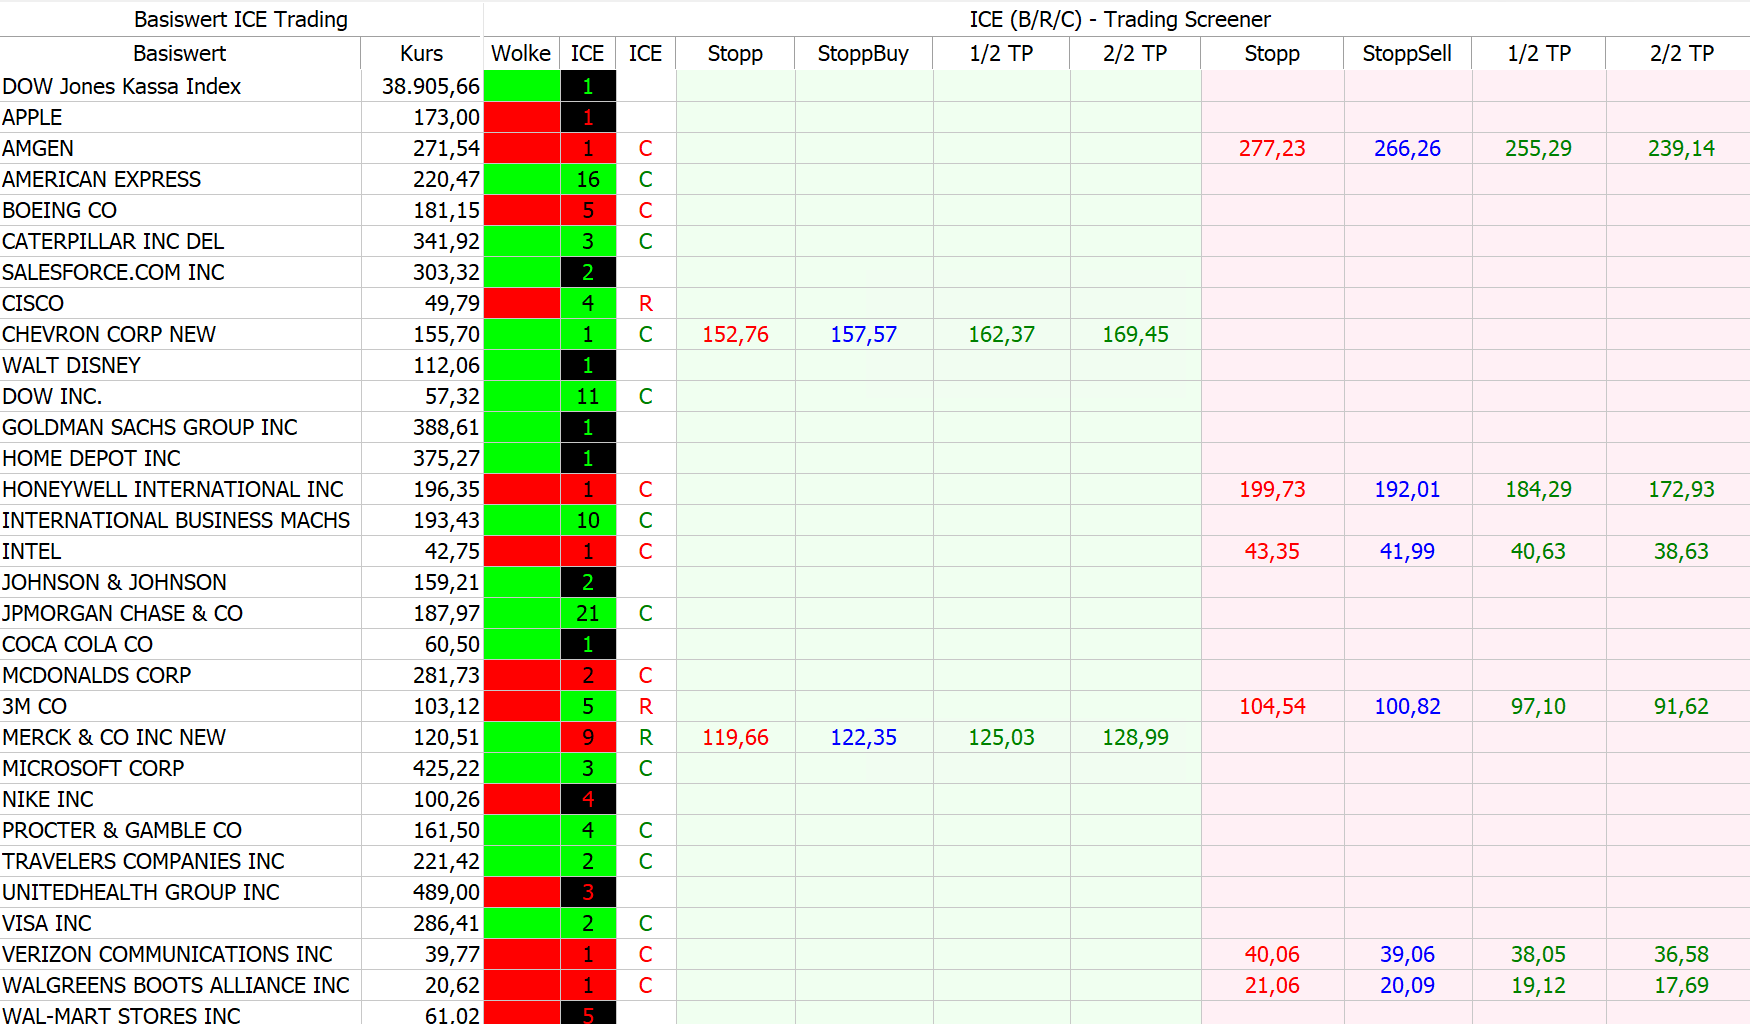Screen dimensions: 1750x1024
Task: Select the JOHNSON & JOHNSON row name
Action: [x=114, y=582]
